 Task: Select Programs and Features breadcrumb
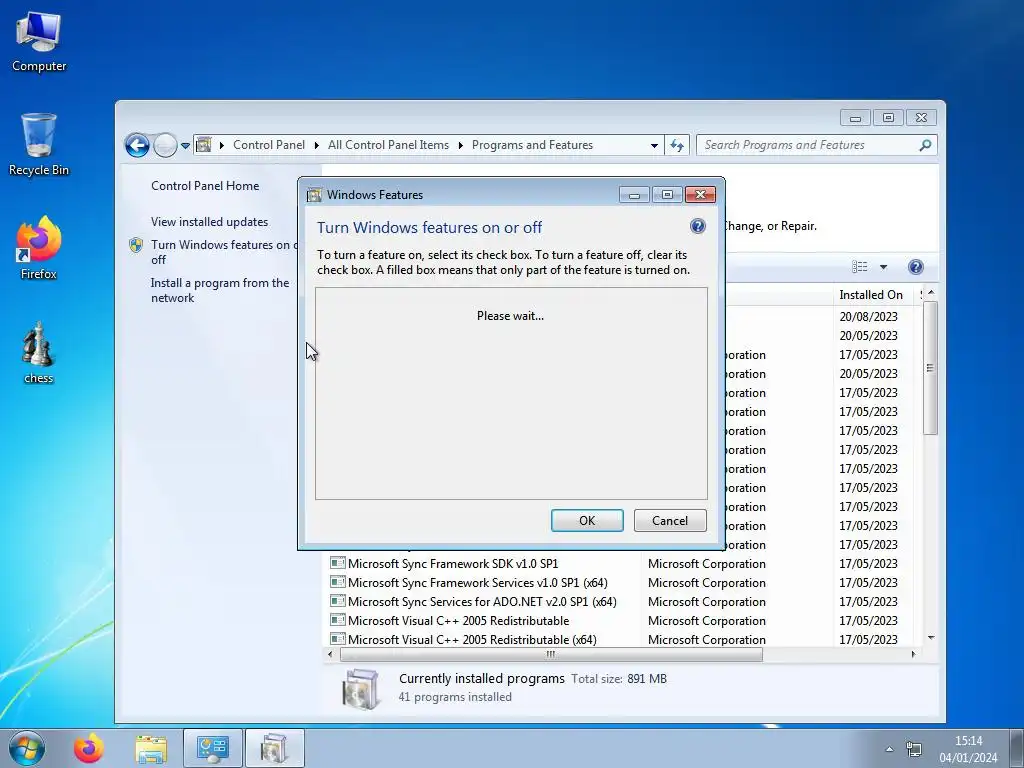click(x=532, y=145)
